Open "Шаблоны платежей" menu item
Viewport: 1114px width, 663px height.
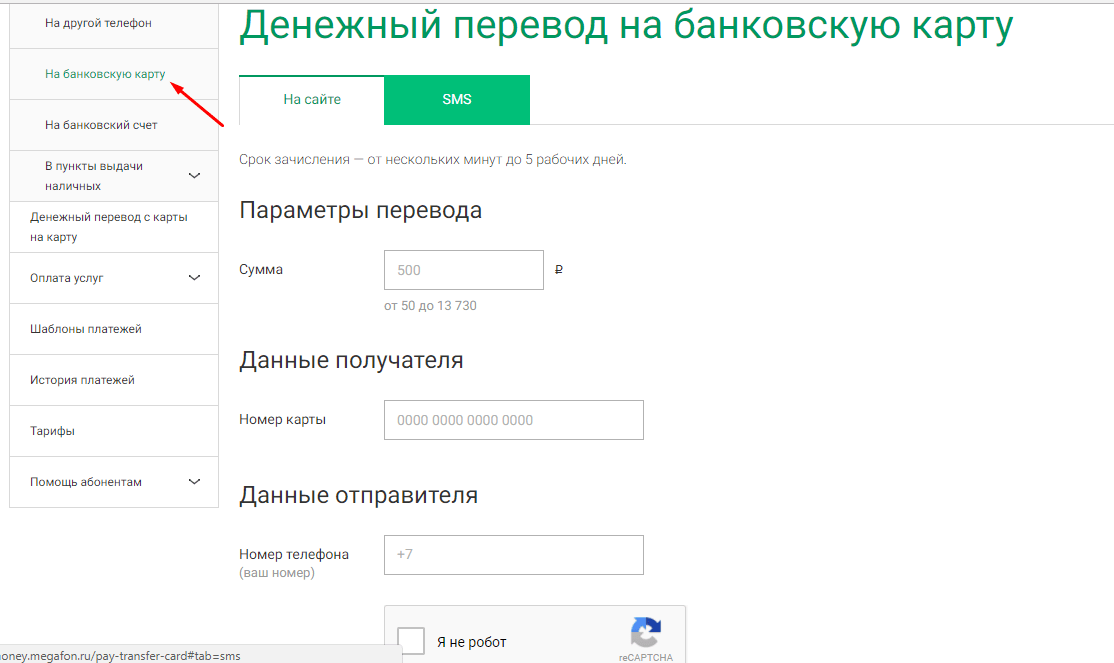pos(86,329)
